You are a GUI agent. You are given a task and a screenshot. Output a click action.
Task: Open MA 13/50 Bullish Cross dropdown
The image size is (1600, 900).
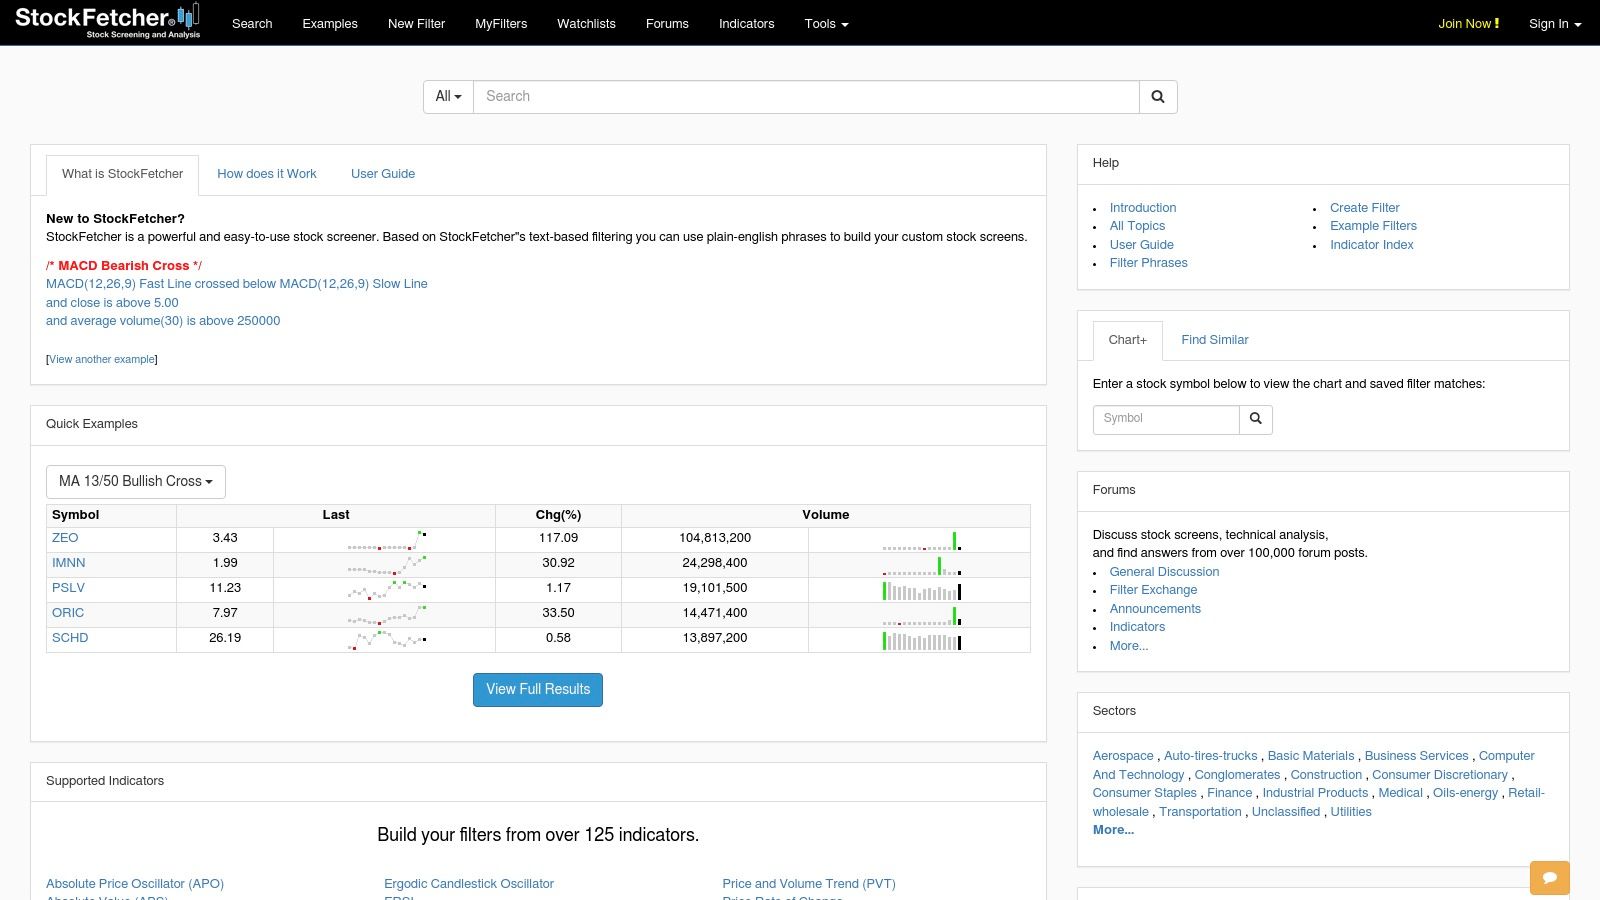point(136,482)
